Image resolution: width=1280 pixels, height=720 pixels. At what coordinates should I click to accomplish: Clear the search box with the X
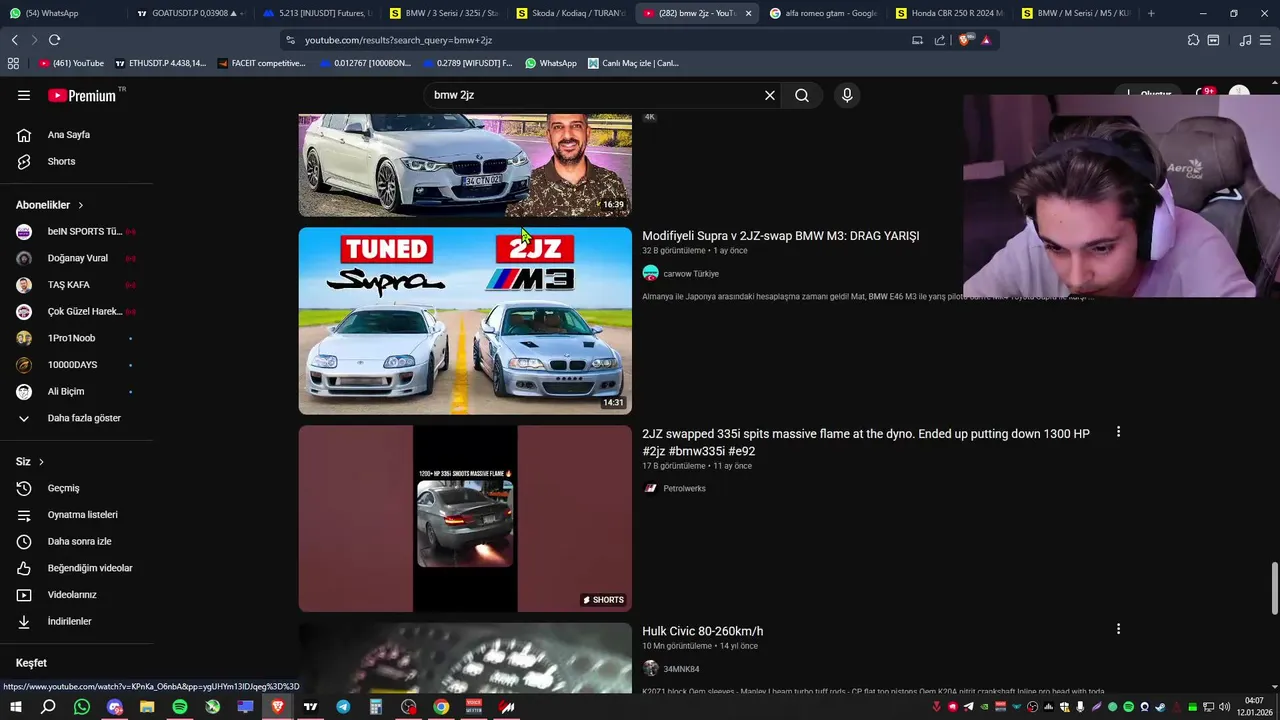pos(770,95)
